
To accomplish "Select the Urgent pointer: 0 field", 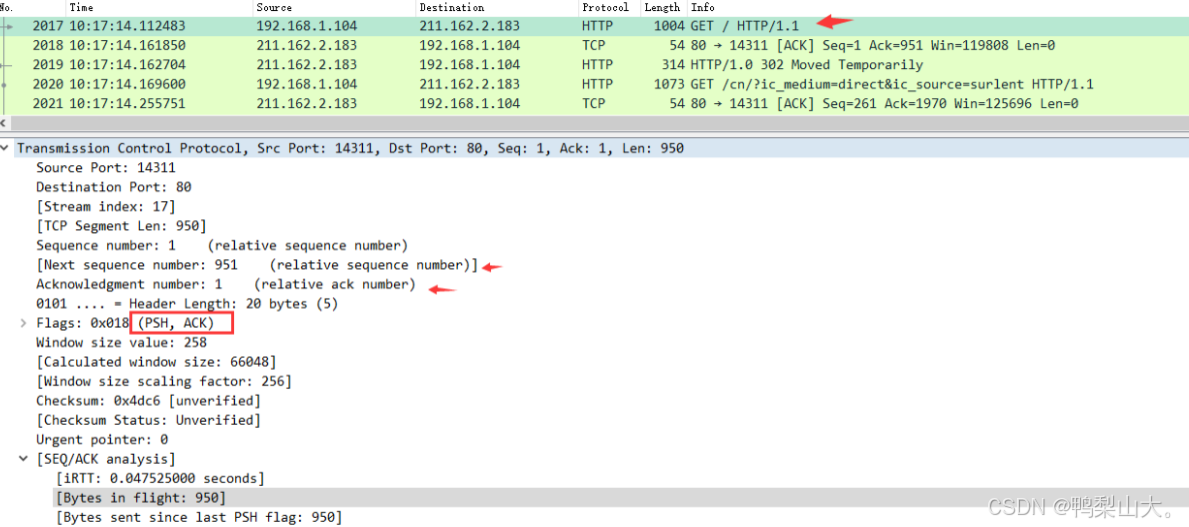I will tap(102, 440).
